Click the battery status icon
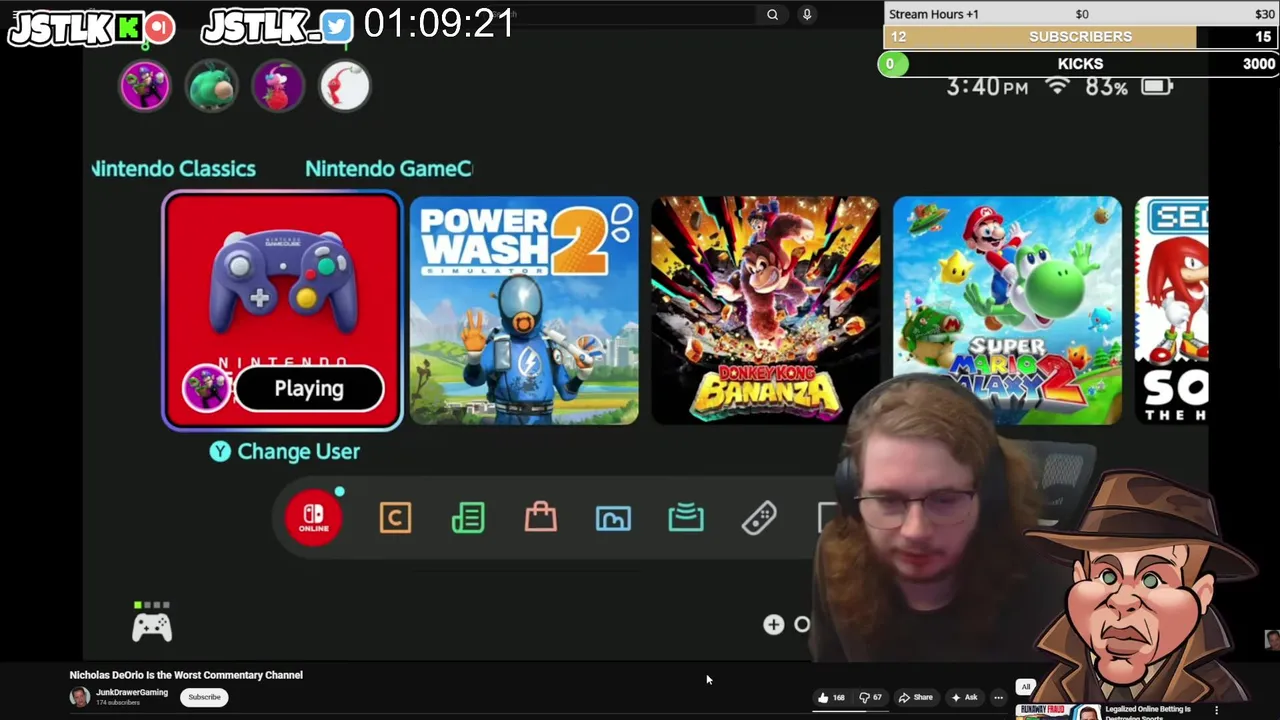1280x720 pixels. click(1156, 87)
